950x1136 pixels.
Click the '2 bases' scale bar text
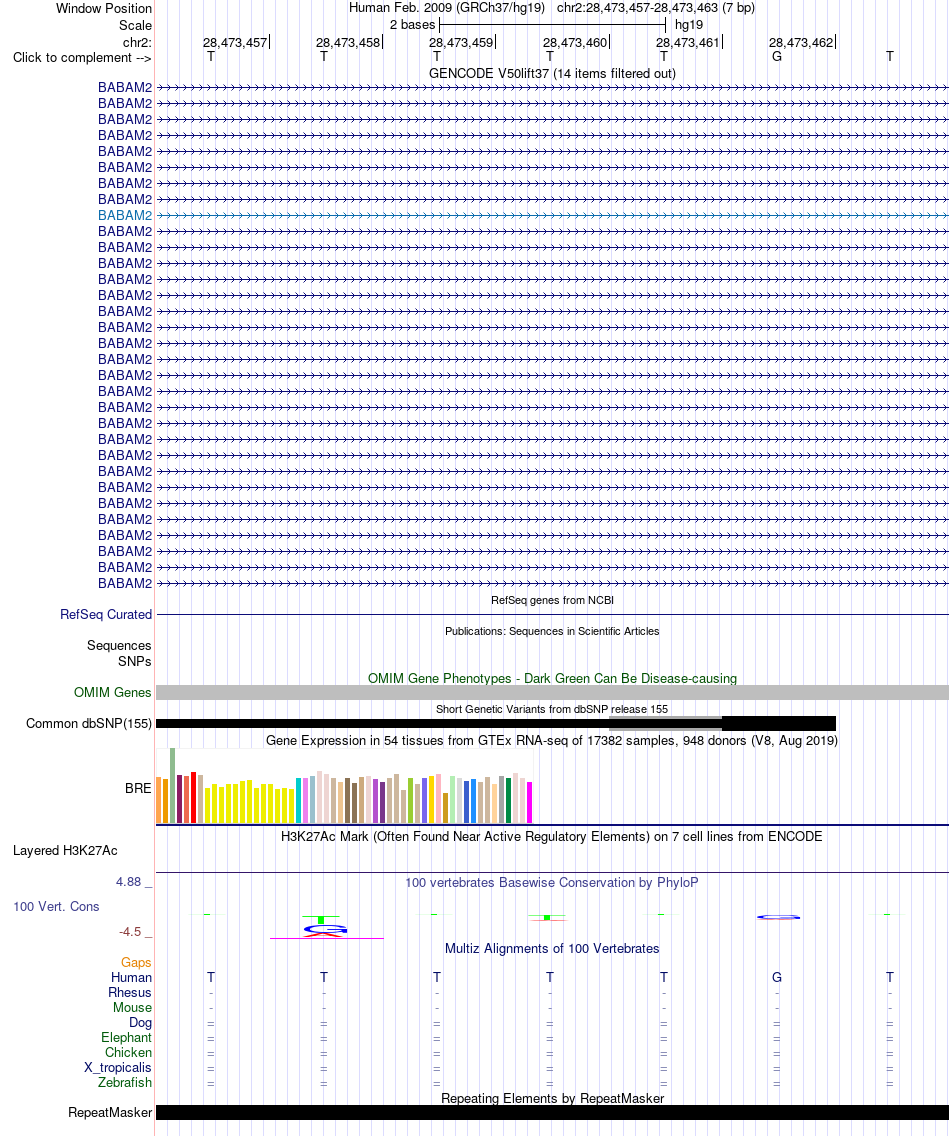(x=412, y=25)
